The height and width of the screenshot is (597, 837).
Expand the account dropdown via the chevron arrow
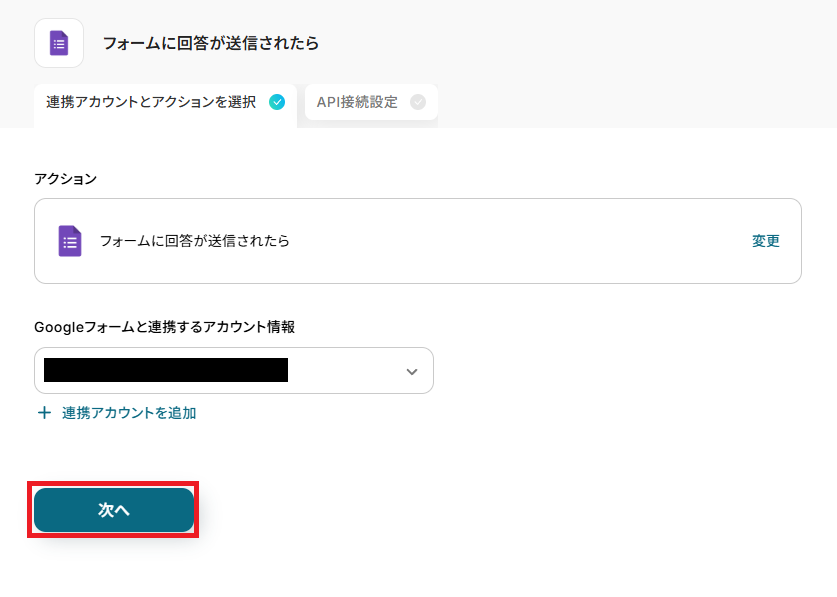coord(412,371)
